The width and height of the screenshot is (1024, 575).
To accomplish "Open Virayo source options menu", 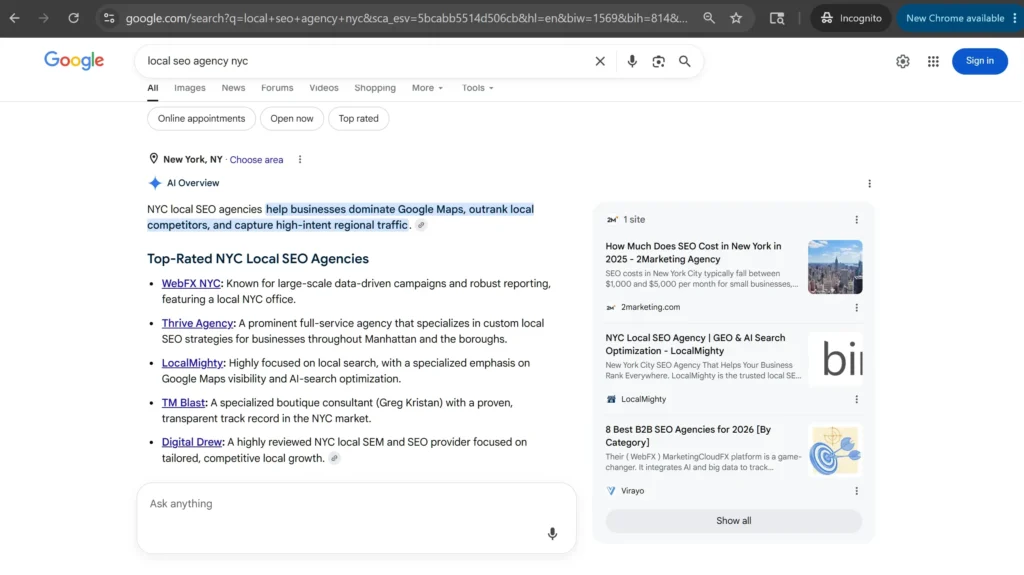I will [857, 491].
